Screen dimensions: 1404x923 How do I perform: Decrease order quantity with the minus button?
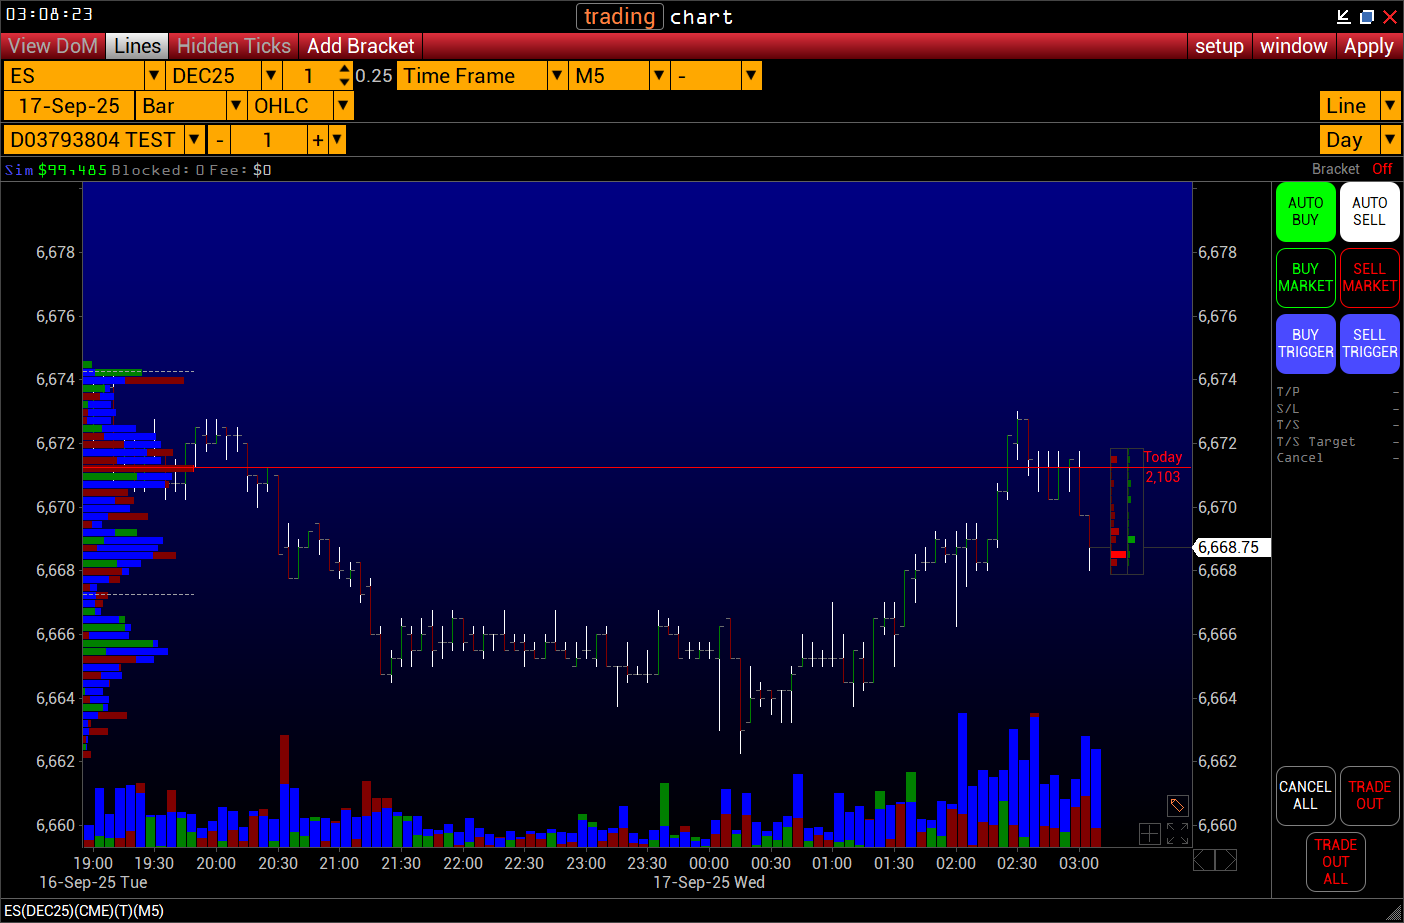(219, 140)
